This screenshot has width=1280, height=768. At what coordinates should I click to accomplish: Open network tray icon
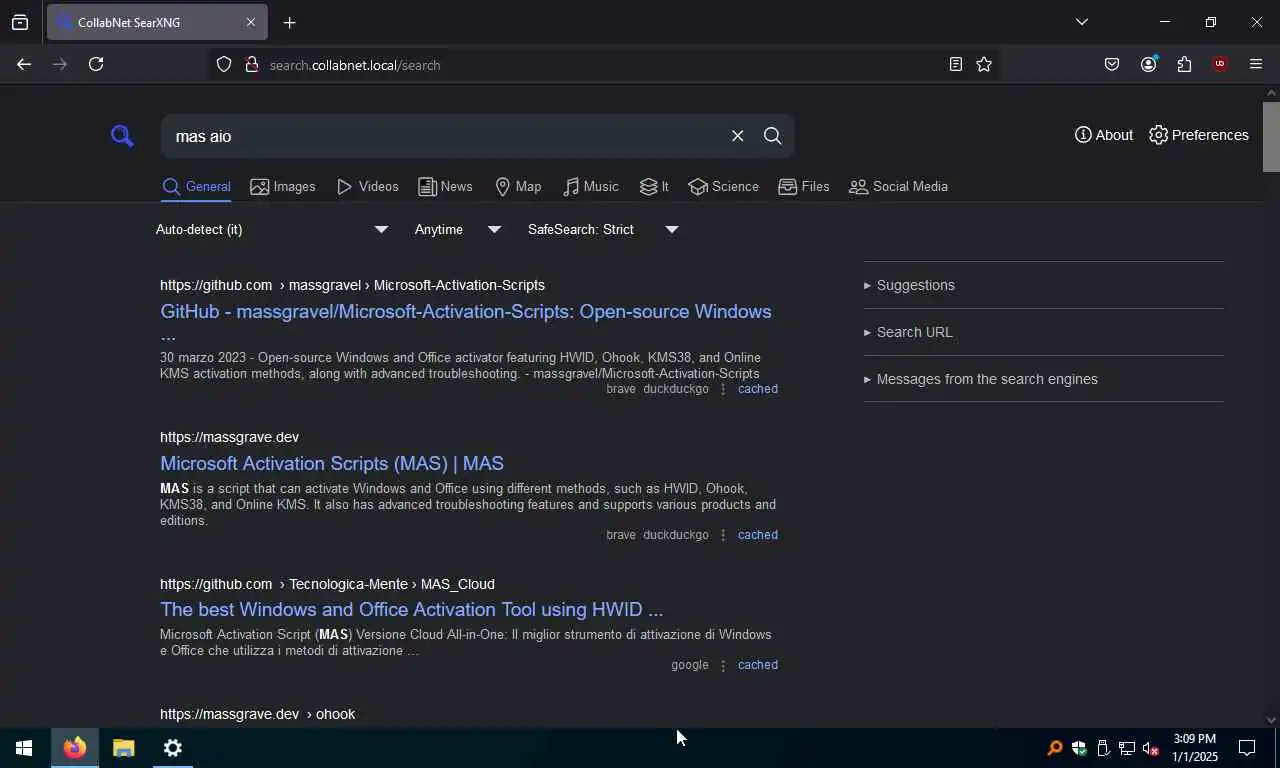pyautogui.click(x=1127, y=748)
